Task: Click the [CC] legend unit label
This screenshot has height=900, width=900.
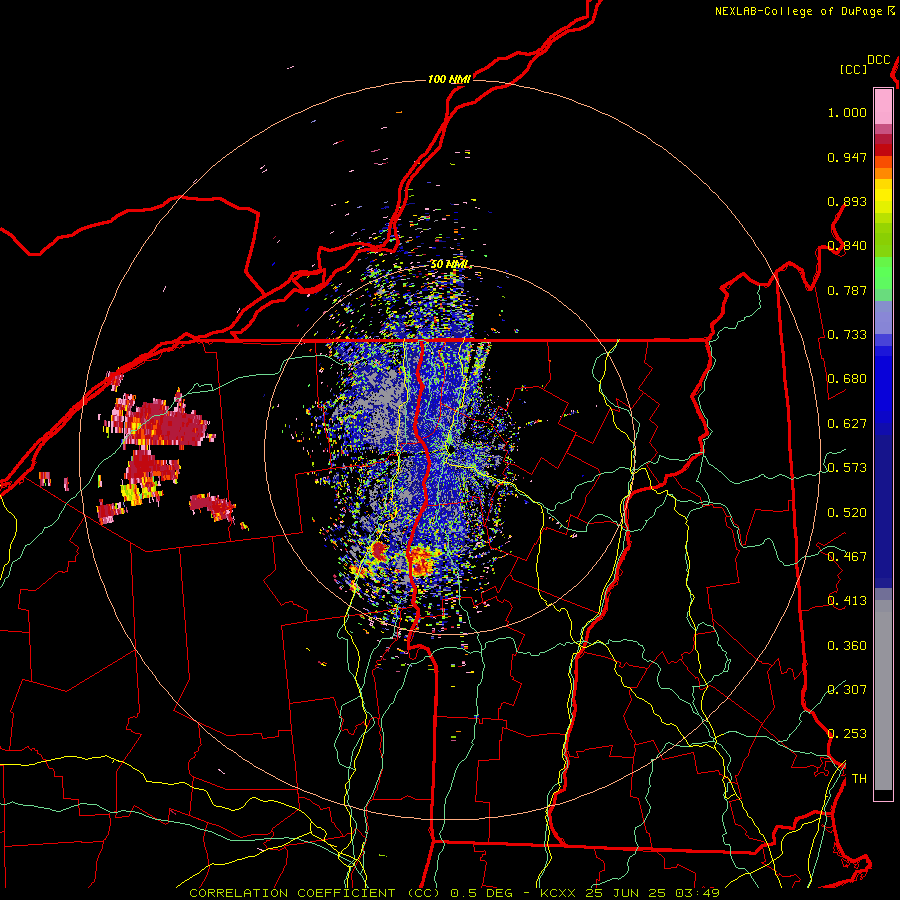Action: click(x=854, y=69)
